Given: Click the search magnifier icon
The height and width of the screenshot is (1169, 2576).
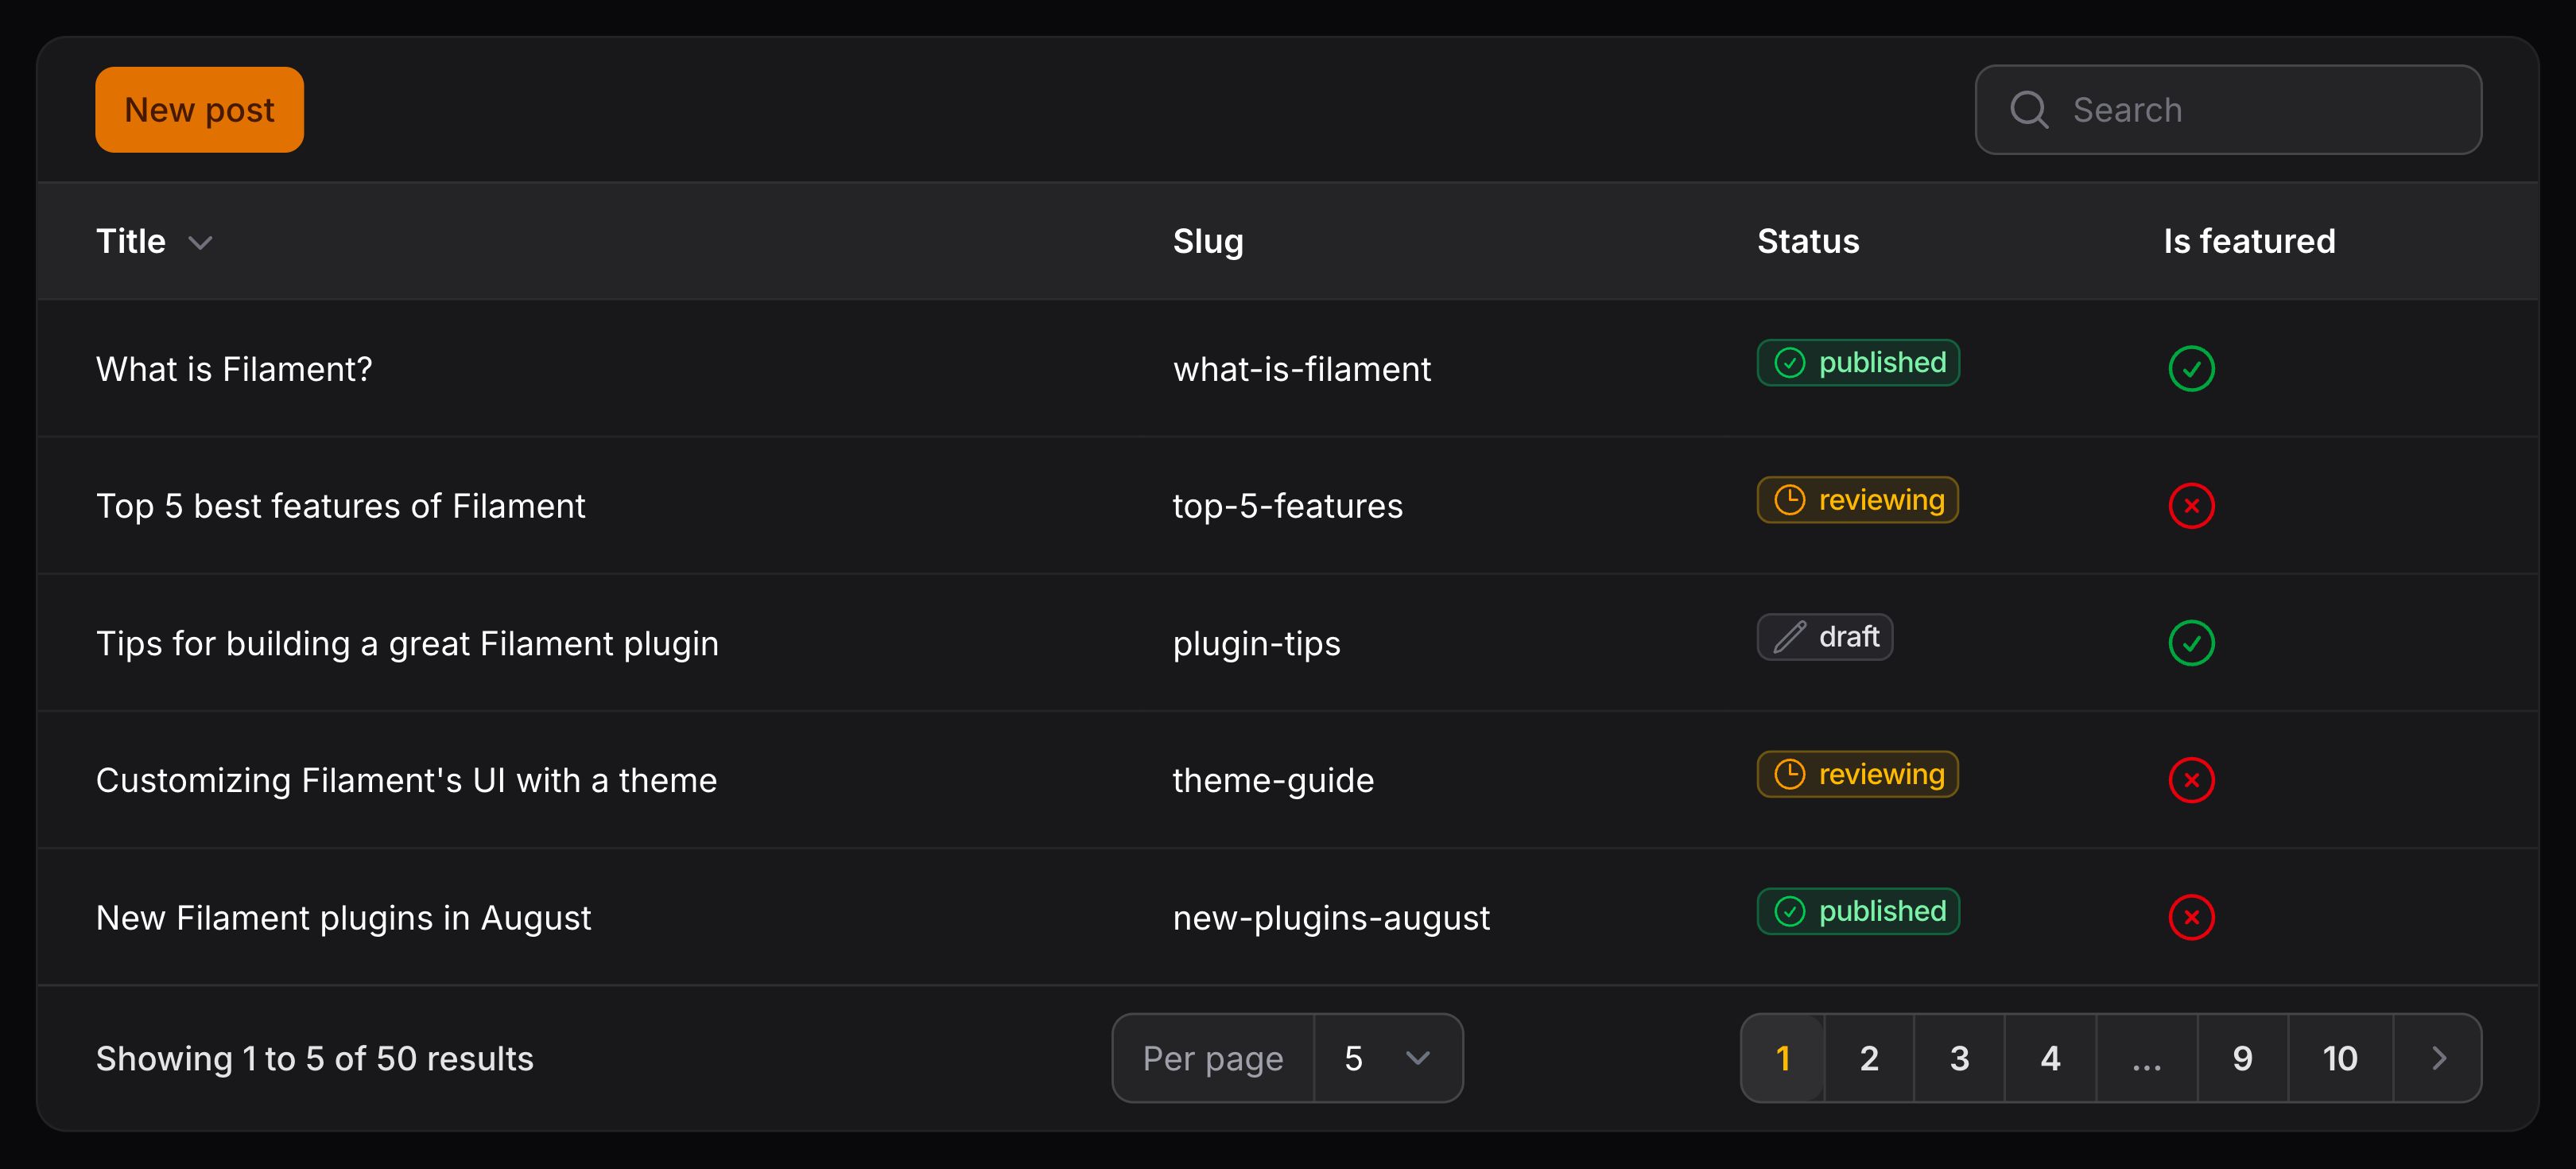Looking at the screenshot, I should 2029,109.
